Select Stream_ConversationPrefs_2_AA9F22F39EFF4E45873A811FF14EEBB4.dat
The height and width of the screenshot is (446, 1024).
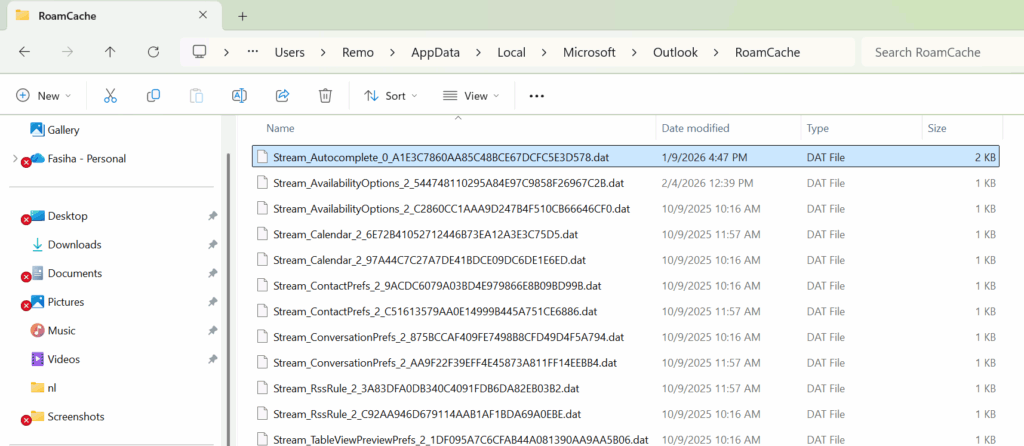coord(626,363)
